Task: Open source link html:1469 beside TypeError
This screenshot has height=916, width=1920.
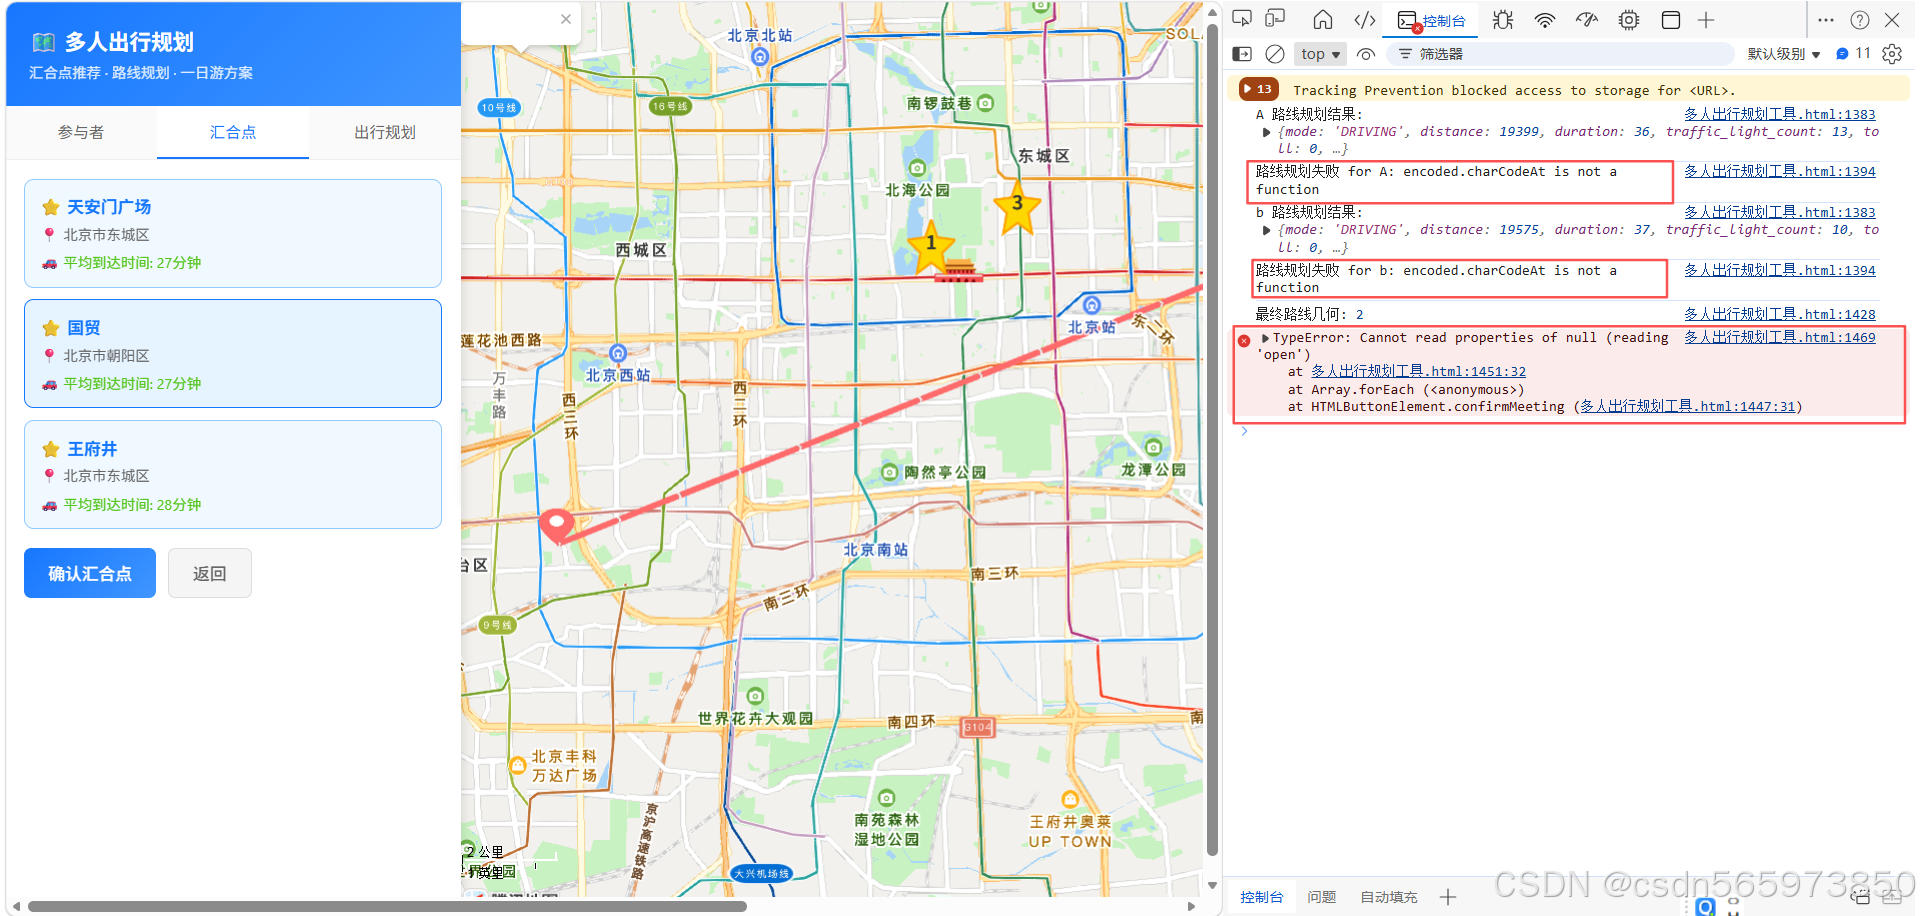Action: (x=1779, y=337)
